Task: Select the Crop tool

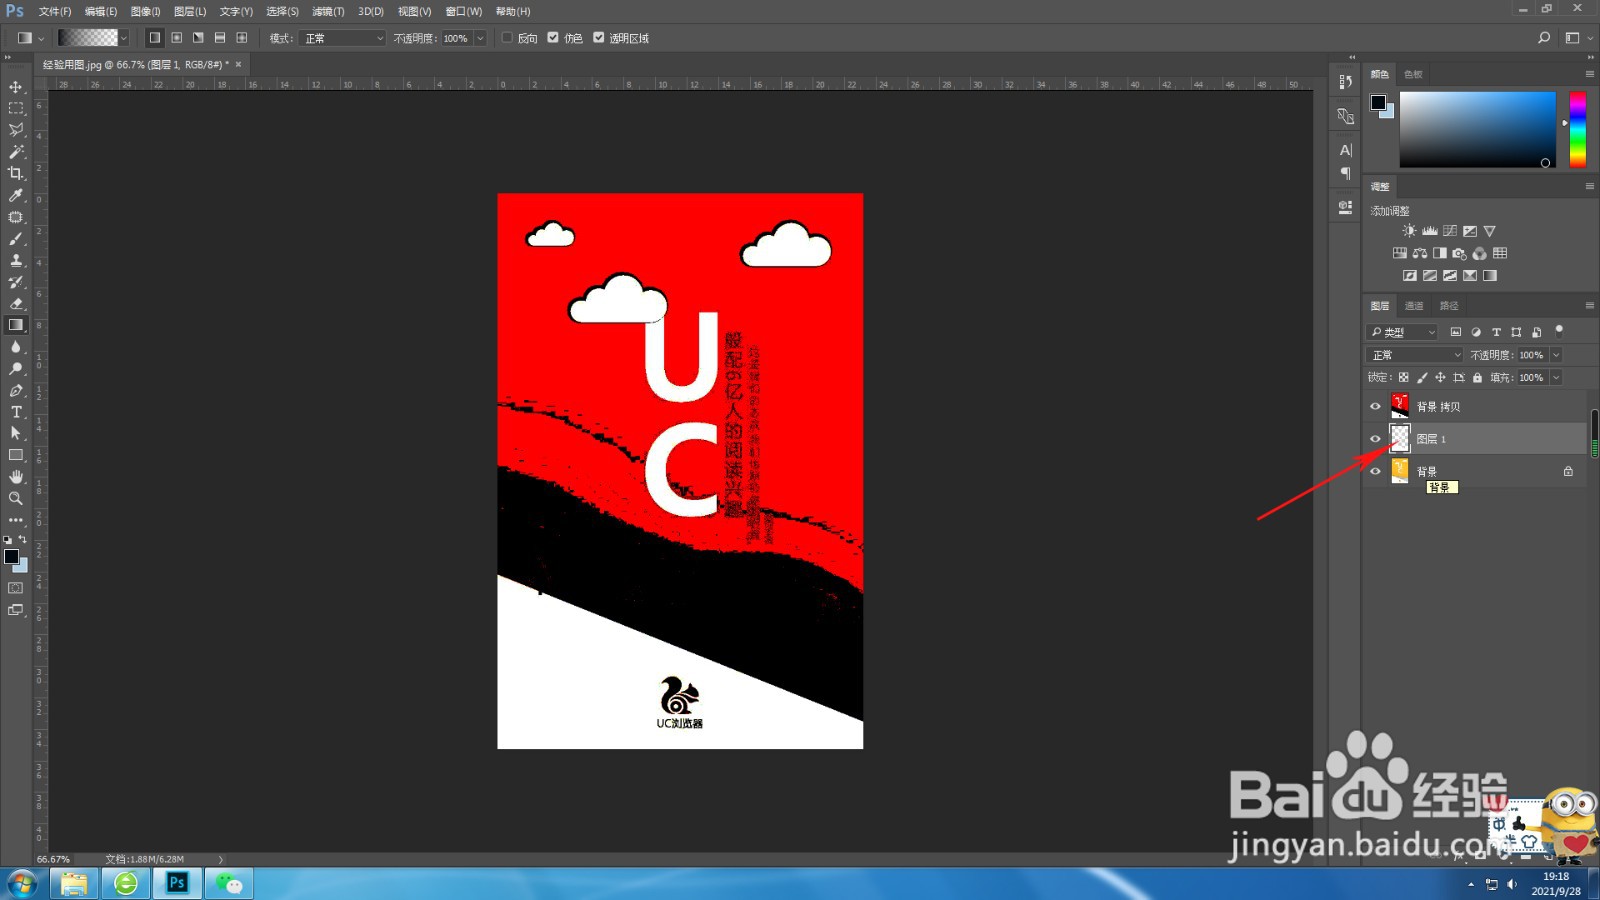Action: (x=16, y=173)
